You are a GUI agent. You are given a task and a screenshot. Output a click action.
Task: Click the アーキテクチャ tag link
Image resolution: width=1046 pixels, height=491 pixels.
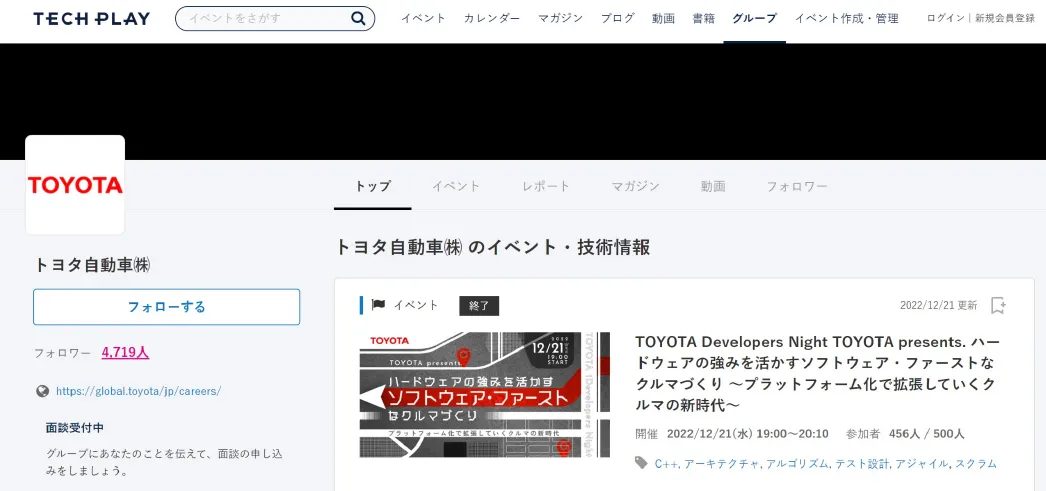click(x=722, y=464)
